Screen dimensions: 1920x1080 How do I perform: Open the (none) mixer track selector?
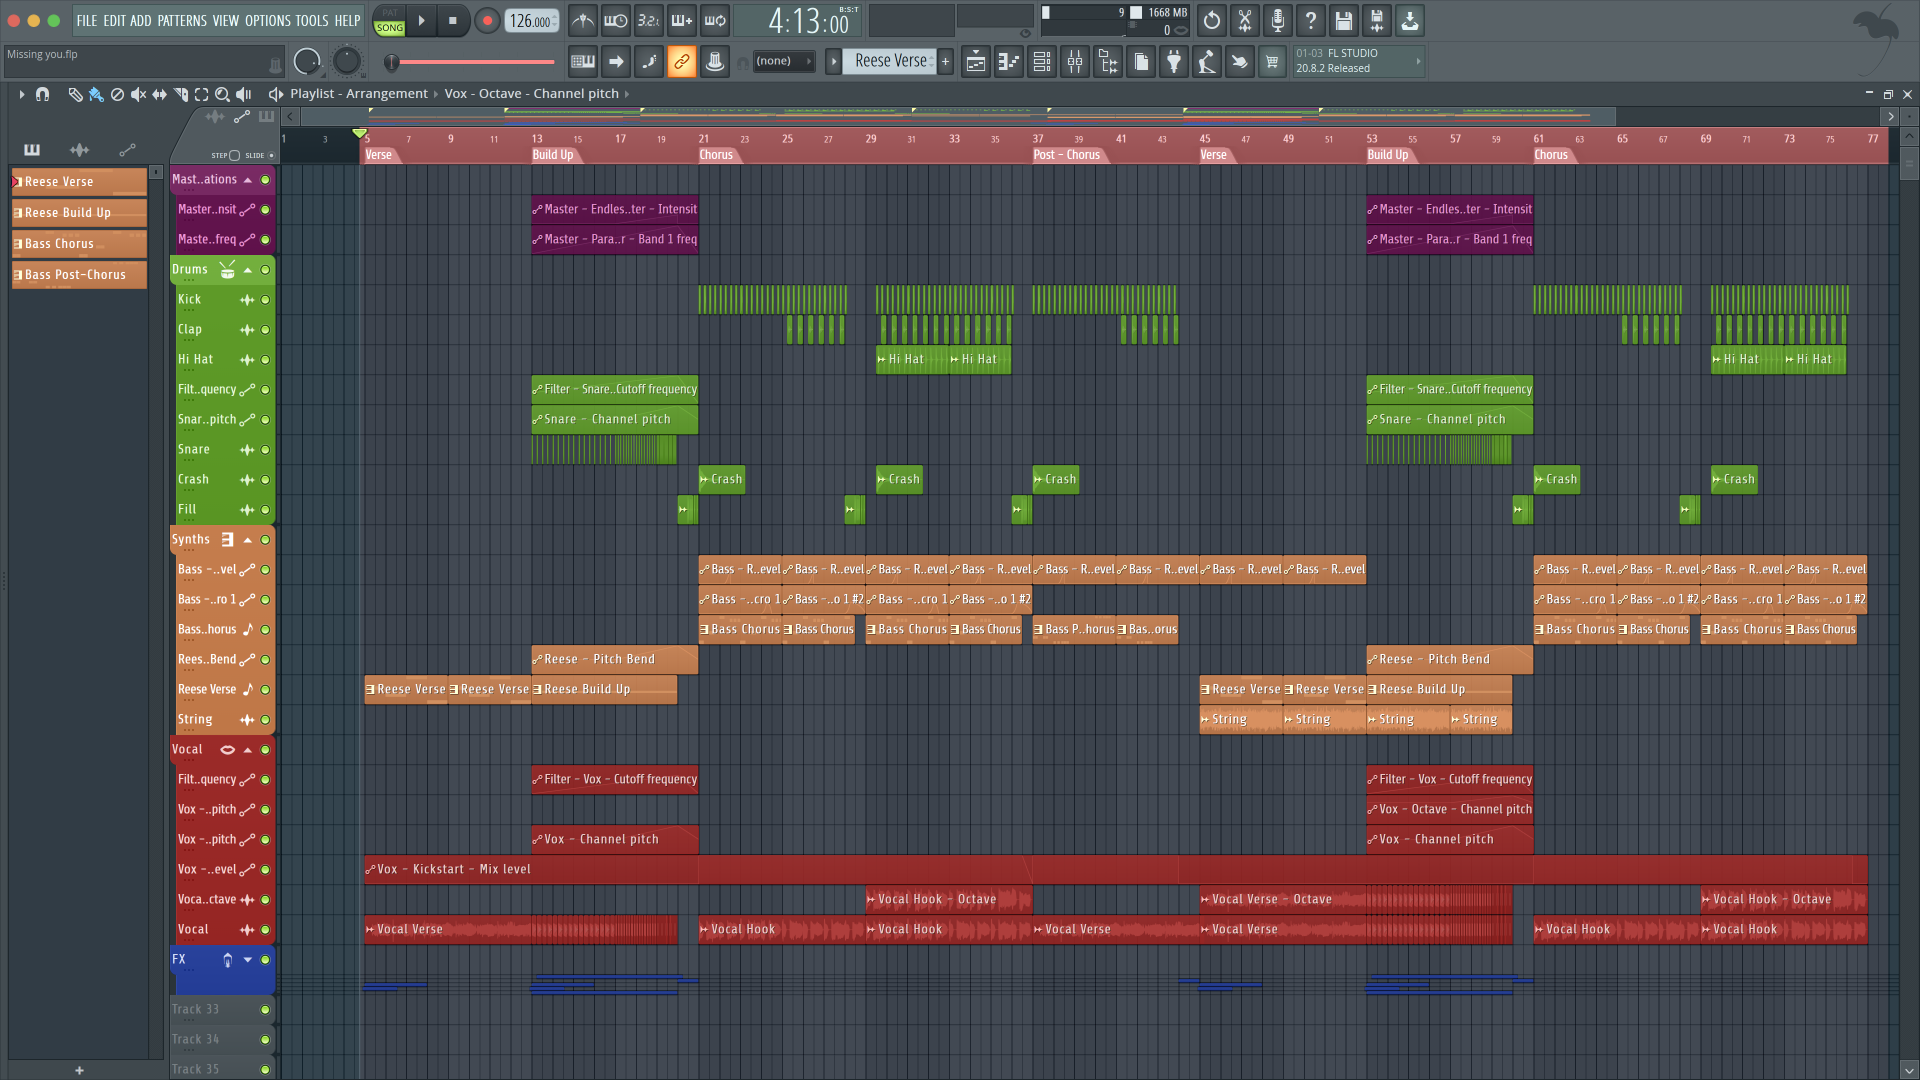[783, 61]
